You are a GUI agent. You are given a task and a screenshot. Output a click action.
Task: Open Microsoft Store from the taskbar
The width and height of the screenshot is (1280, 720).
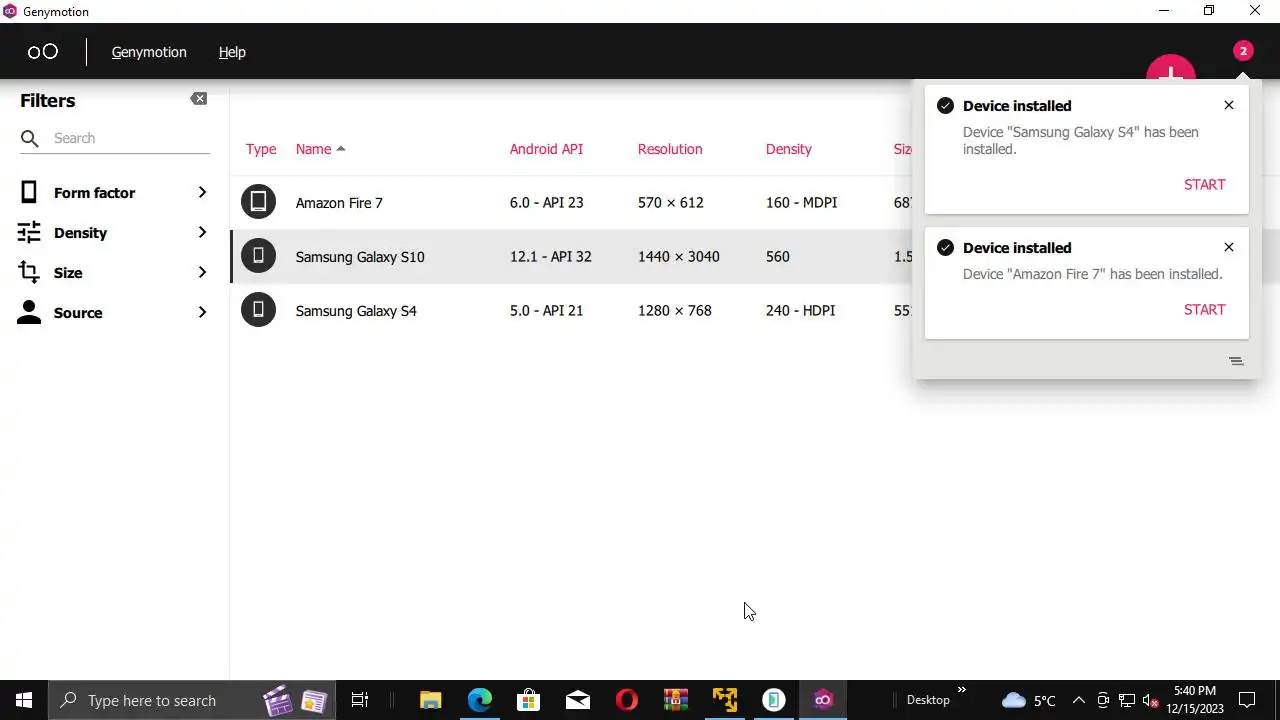pyautogui.click(x=528, y=700)
